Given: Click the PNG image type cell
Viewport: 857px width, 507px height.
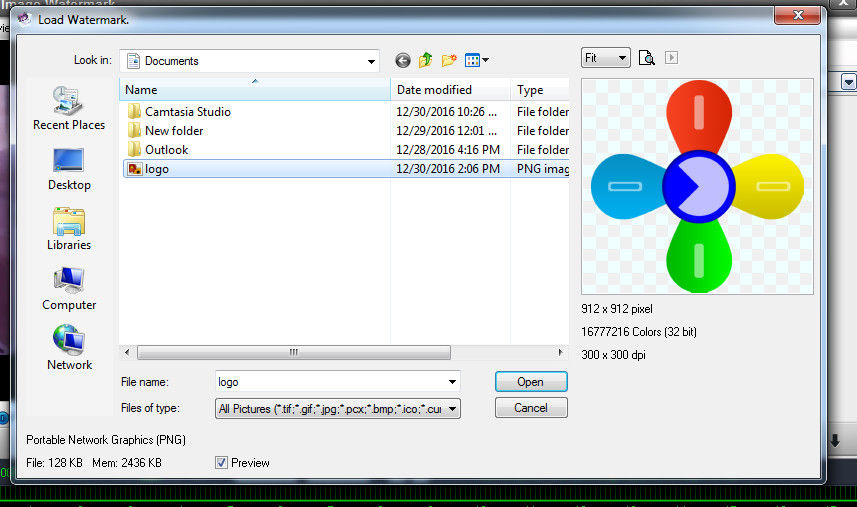Looking at the screenshot, I should point(543,169).
